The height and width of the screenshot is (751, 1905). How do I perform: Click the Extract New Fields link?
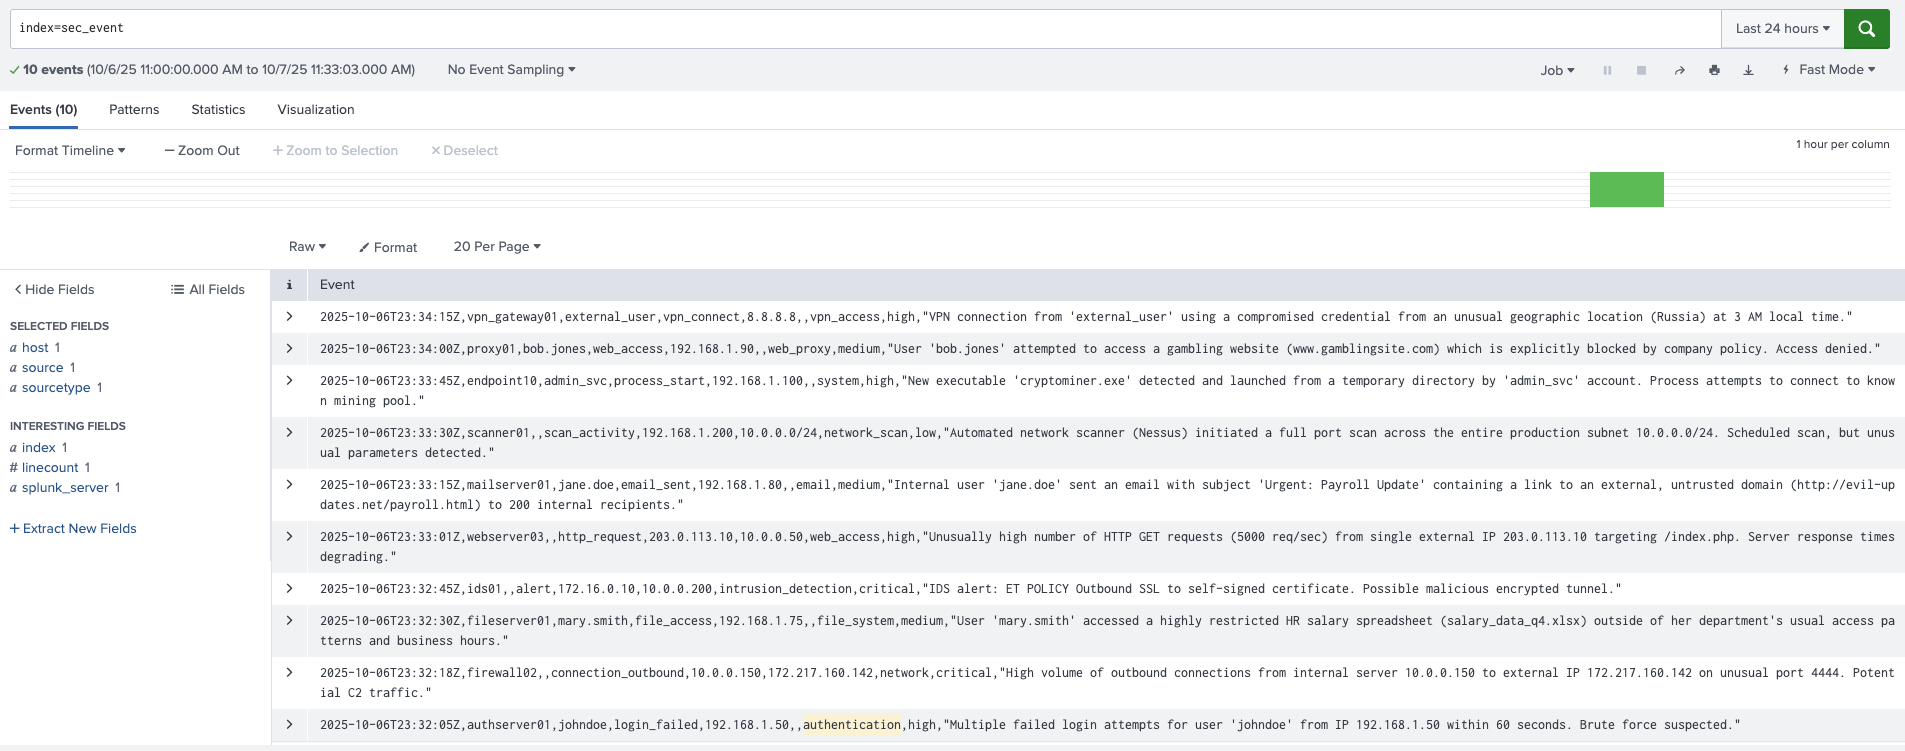pos(73,529)
